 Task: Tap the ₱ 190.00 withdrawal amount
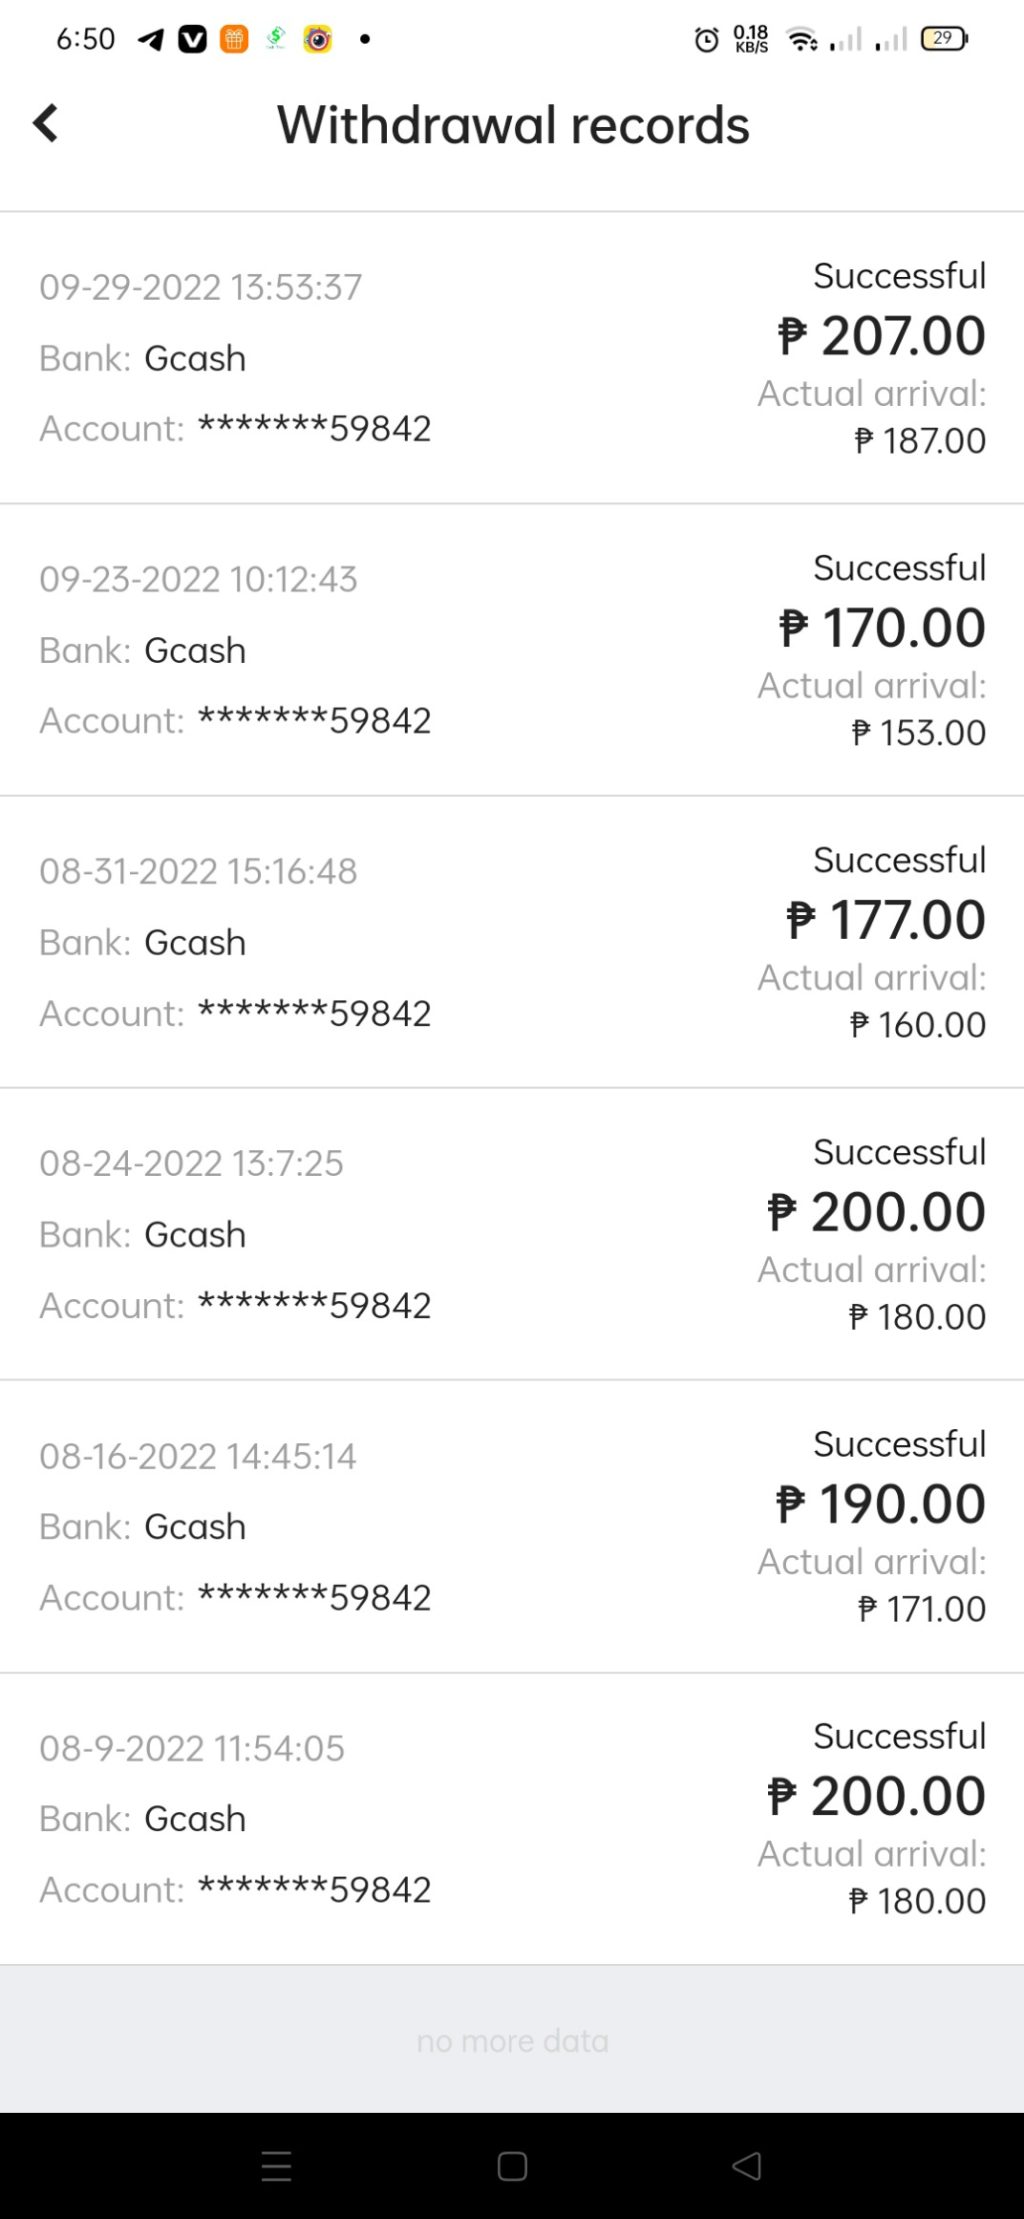click(x=881, y=1504)
